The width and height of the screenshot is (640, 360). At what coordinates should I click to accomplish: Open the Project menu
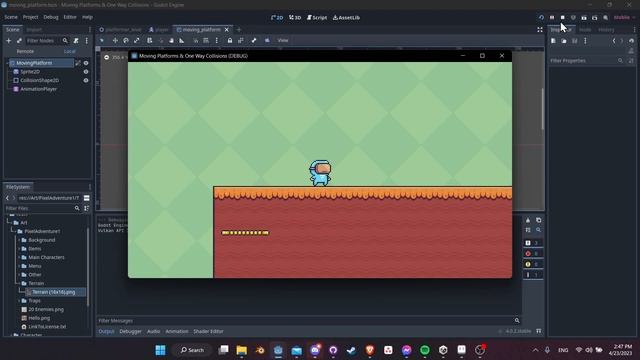[x=31, y=17]
